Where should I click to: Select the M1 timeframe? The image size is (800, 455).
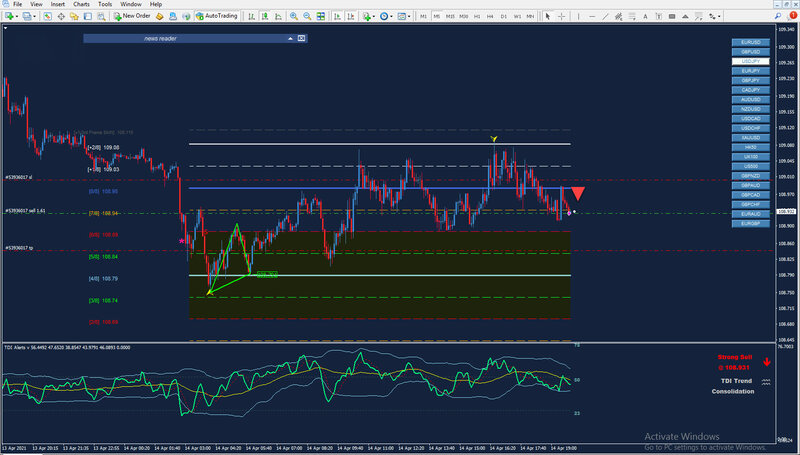click(x=423, y=16)
